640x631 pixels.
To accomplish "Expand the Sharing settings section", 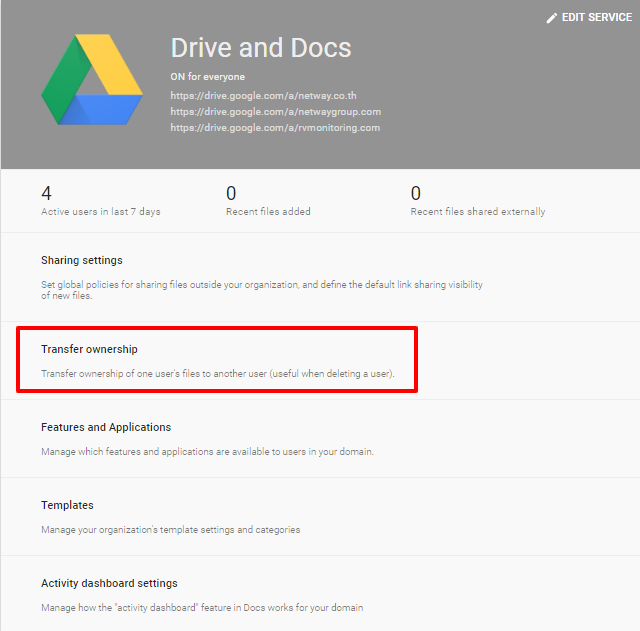I will (x=82, y=260).
